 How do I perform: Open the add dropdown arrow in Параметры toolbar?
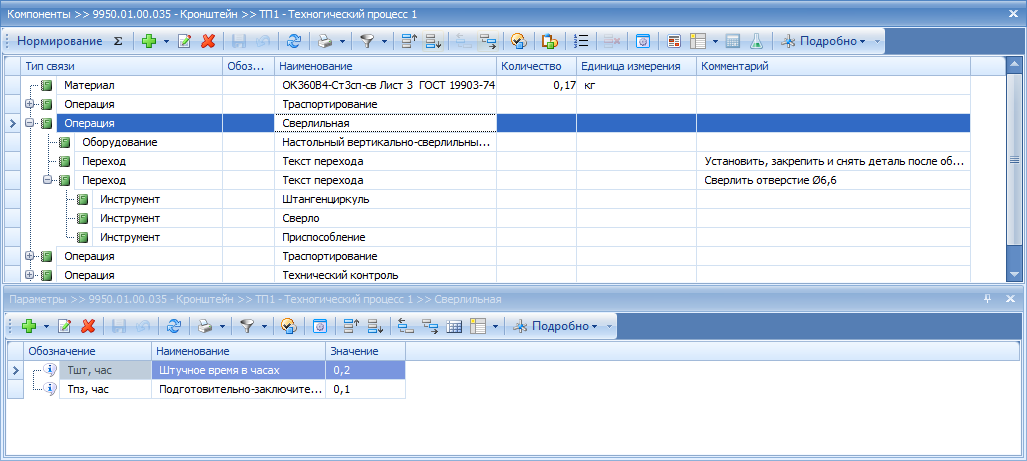pos(46,325)
